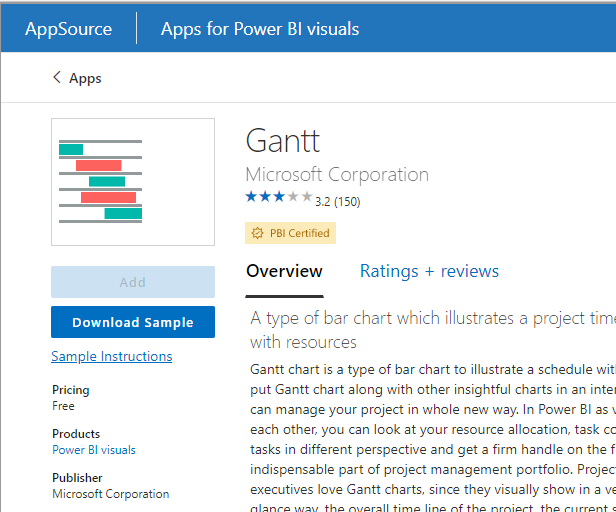Click the PBI Certified label
Viewport: 616px width, 512px height.
click(x=299, y=233)
